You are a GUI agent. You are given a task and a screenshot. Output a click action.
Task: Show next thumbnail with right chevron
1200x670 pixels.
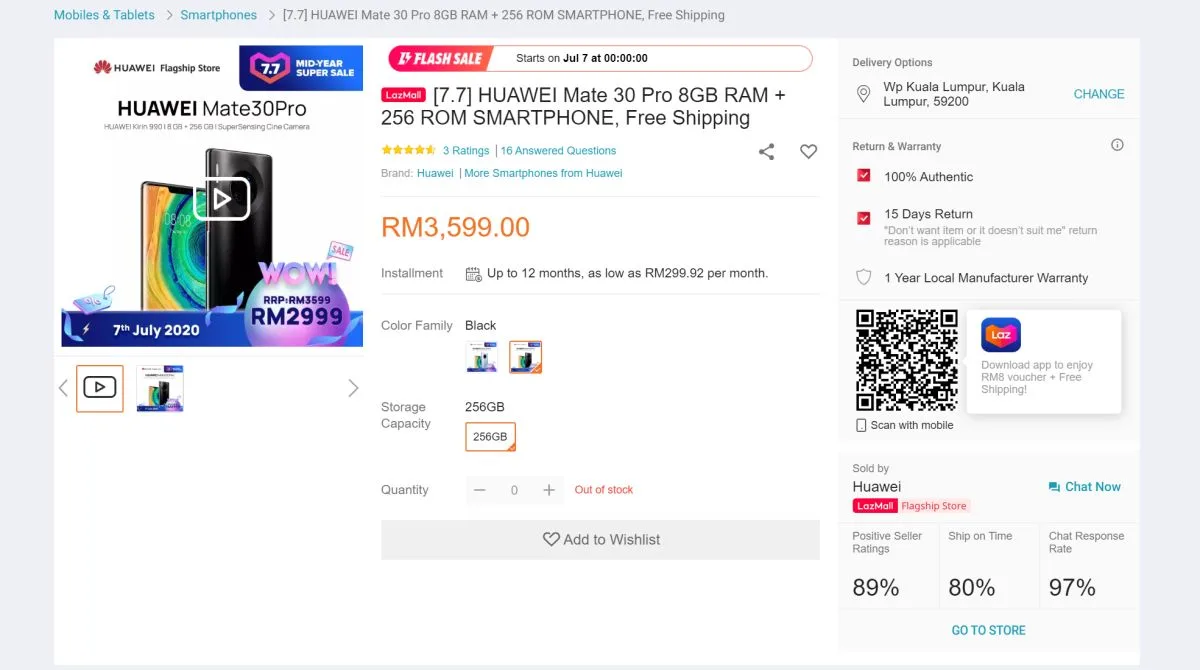tap(353, 388)
